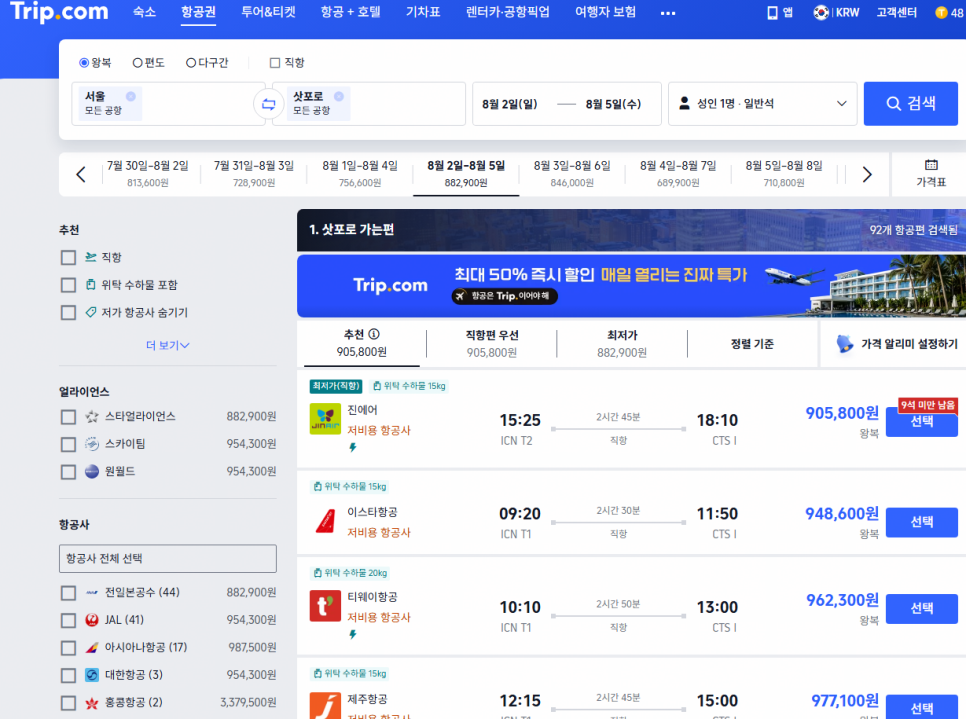The height and width of the screenshot is (719, 966).
Task: Remove 삿포로 destination city tag
Action: (339, 96)
